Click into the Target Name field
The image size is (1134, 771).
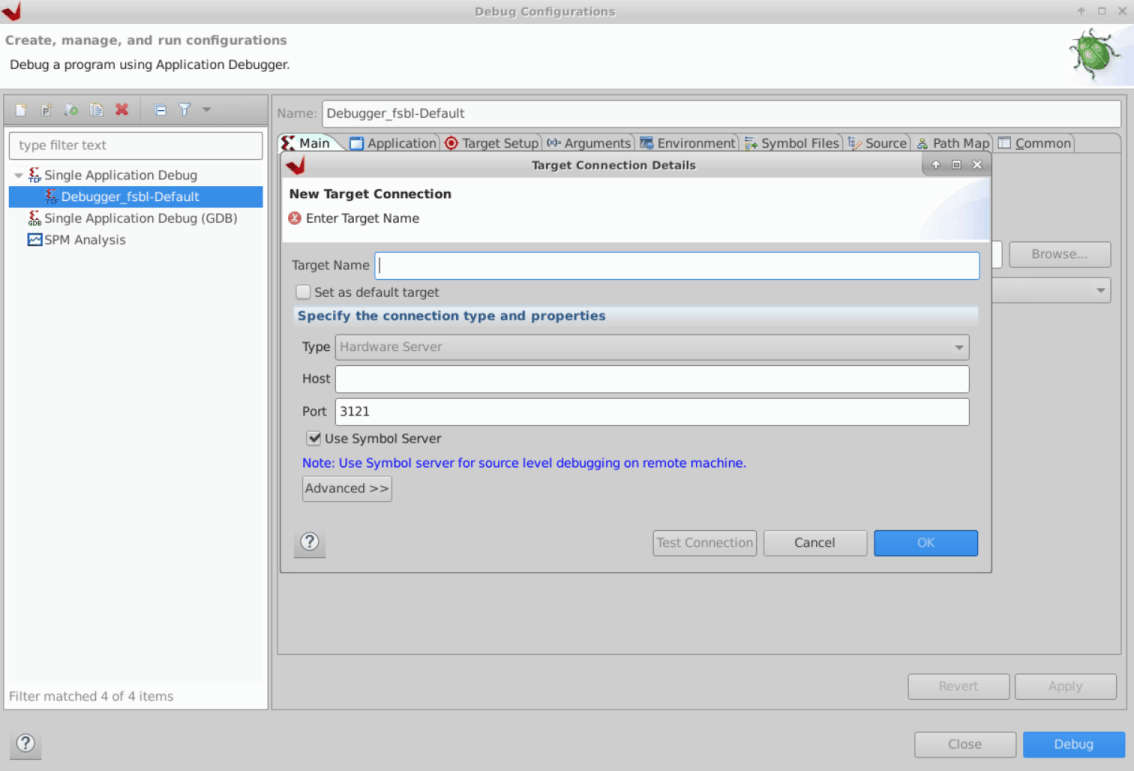click(x=676, y=266)
